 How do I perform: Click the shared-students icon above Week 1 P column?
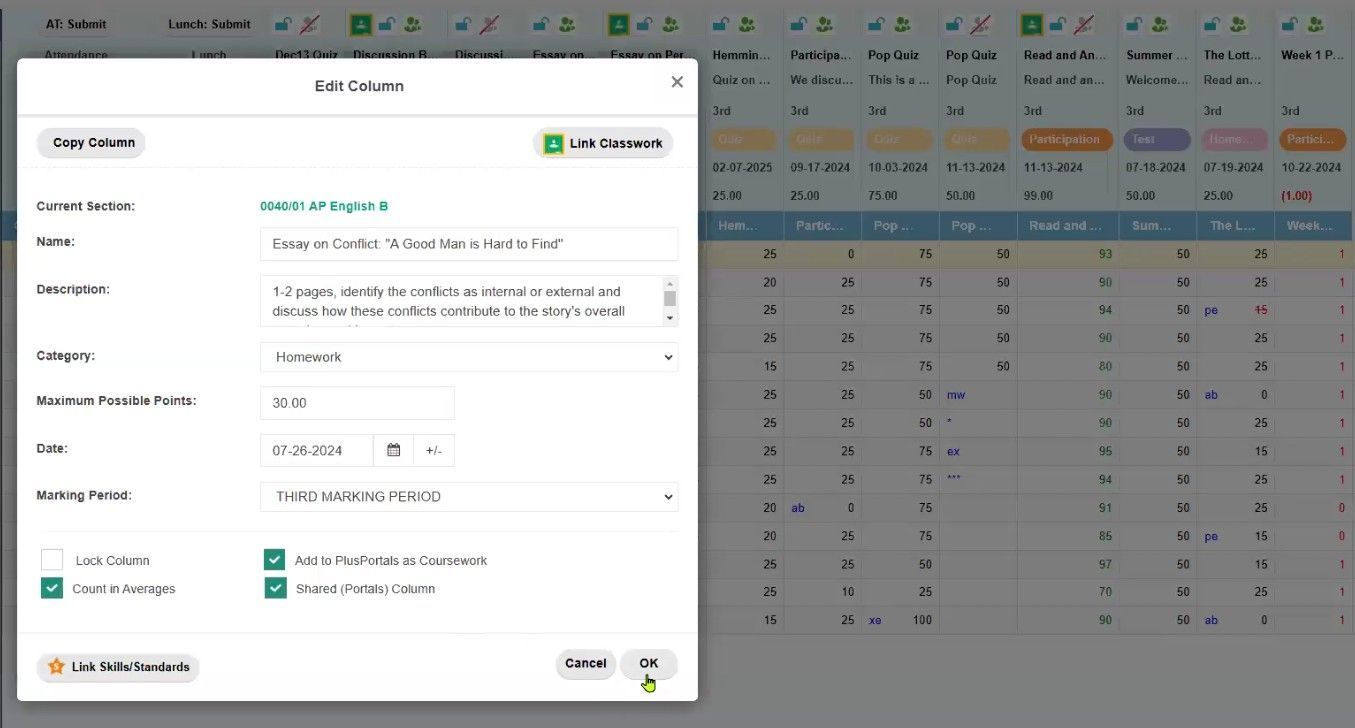(1315, 23)
